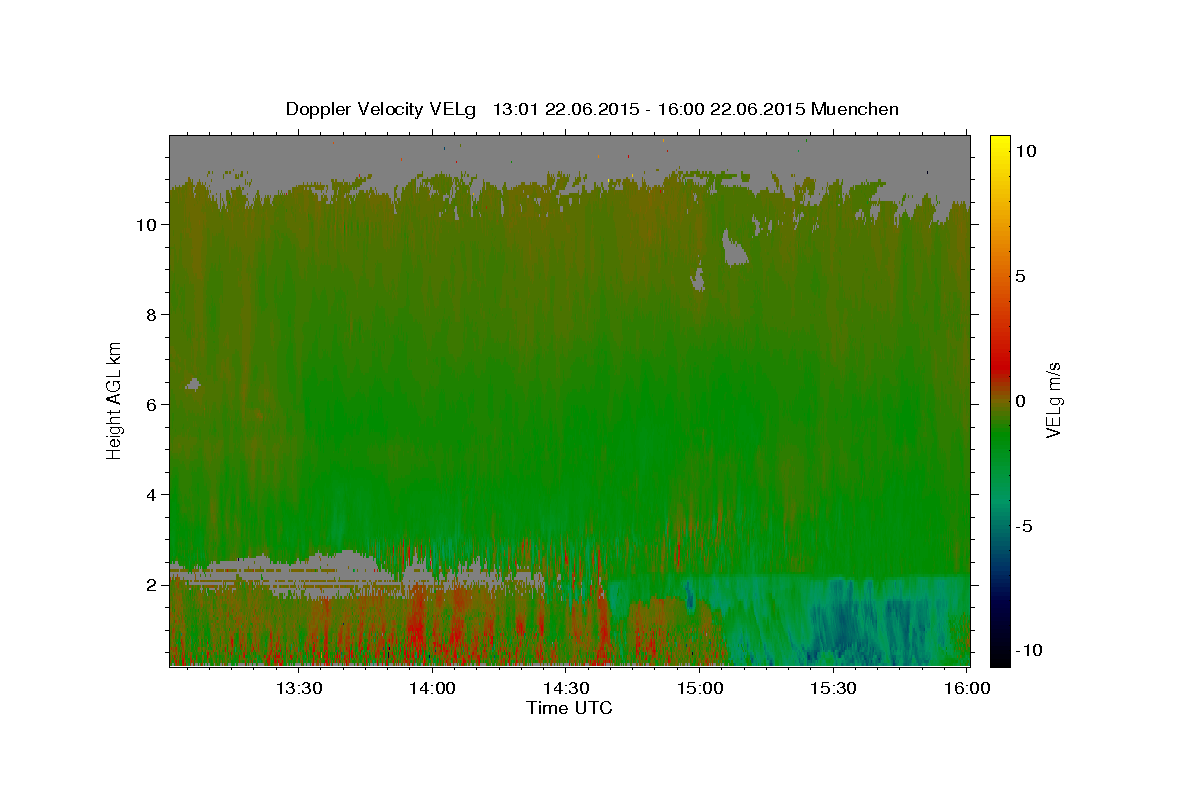Click the '16:00 22.06.2015' end date in title

(730, 109)
